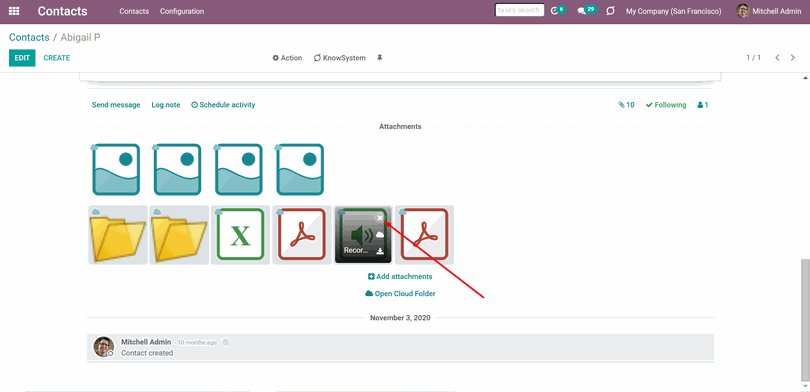810x392 pixels.
Task: Click the Add attachments link
Action: [400, 276]
